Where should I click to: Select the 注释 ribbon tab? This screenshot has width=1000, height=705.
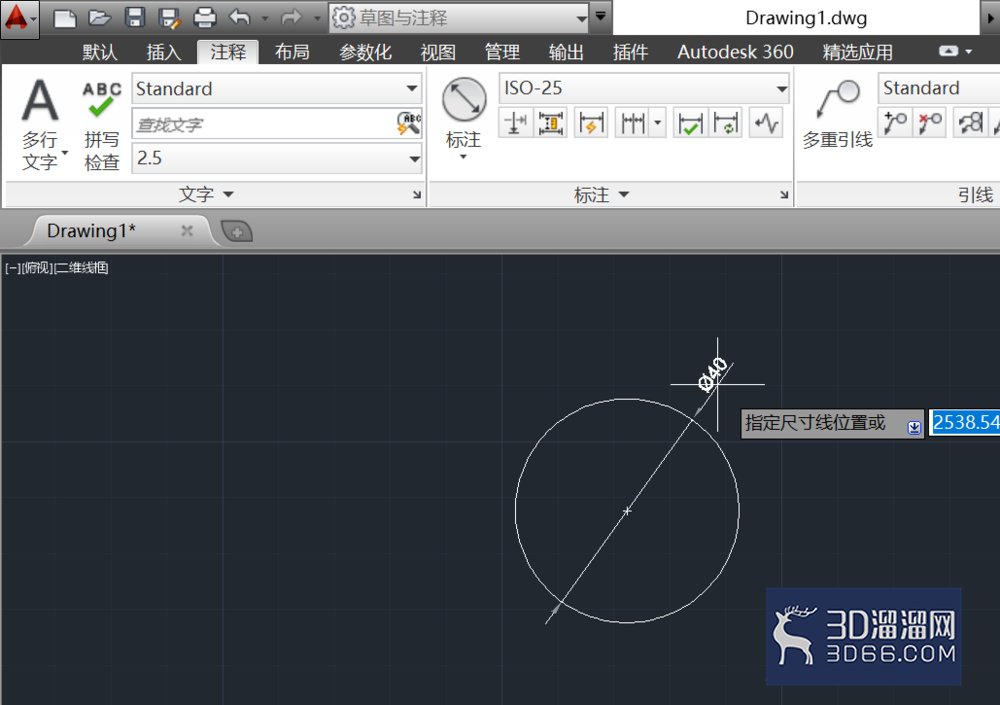(x=228, y=52)
